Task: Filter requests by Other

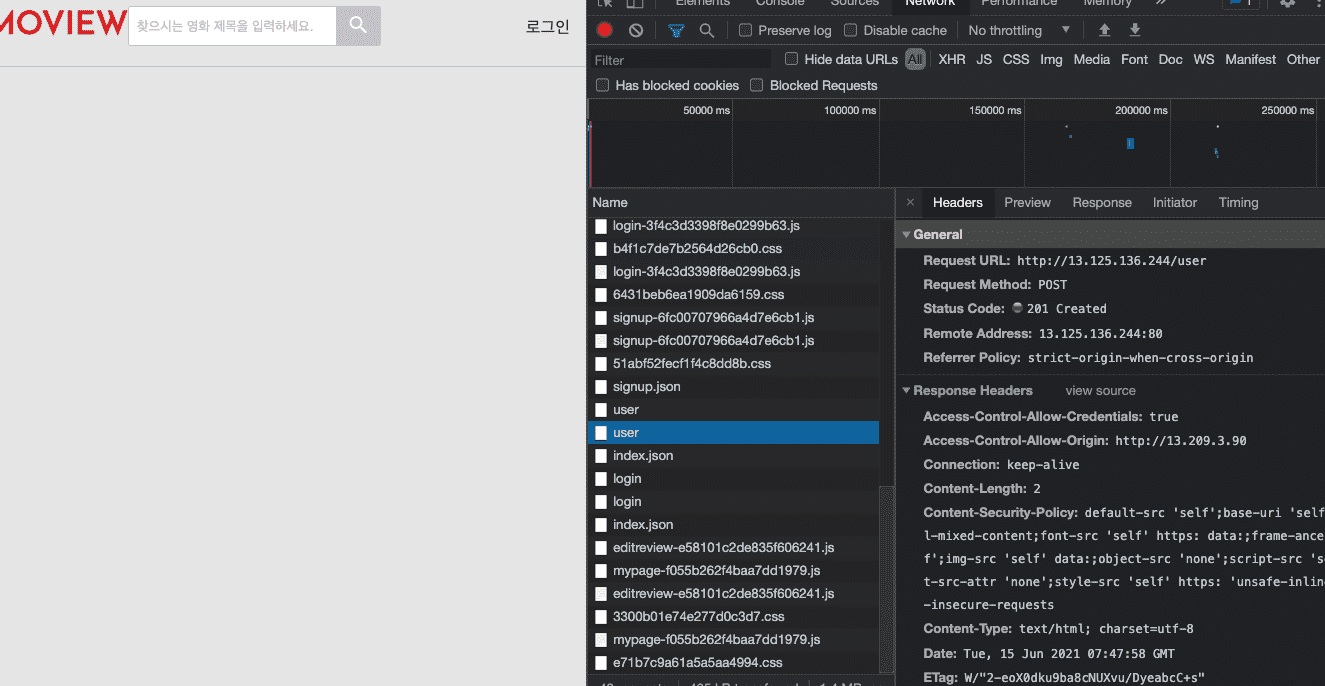Action: pos(1303,59)
